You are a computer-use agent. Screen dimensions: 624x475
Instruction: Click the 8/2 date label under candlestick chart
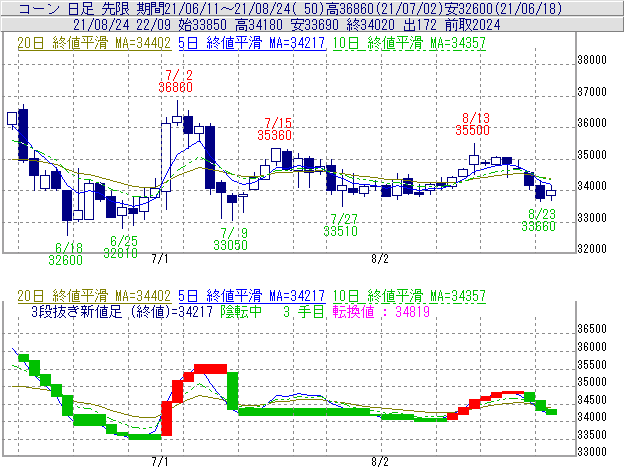(380, 259)
